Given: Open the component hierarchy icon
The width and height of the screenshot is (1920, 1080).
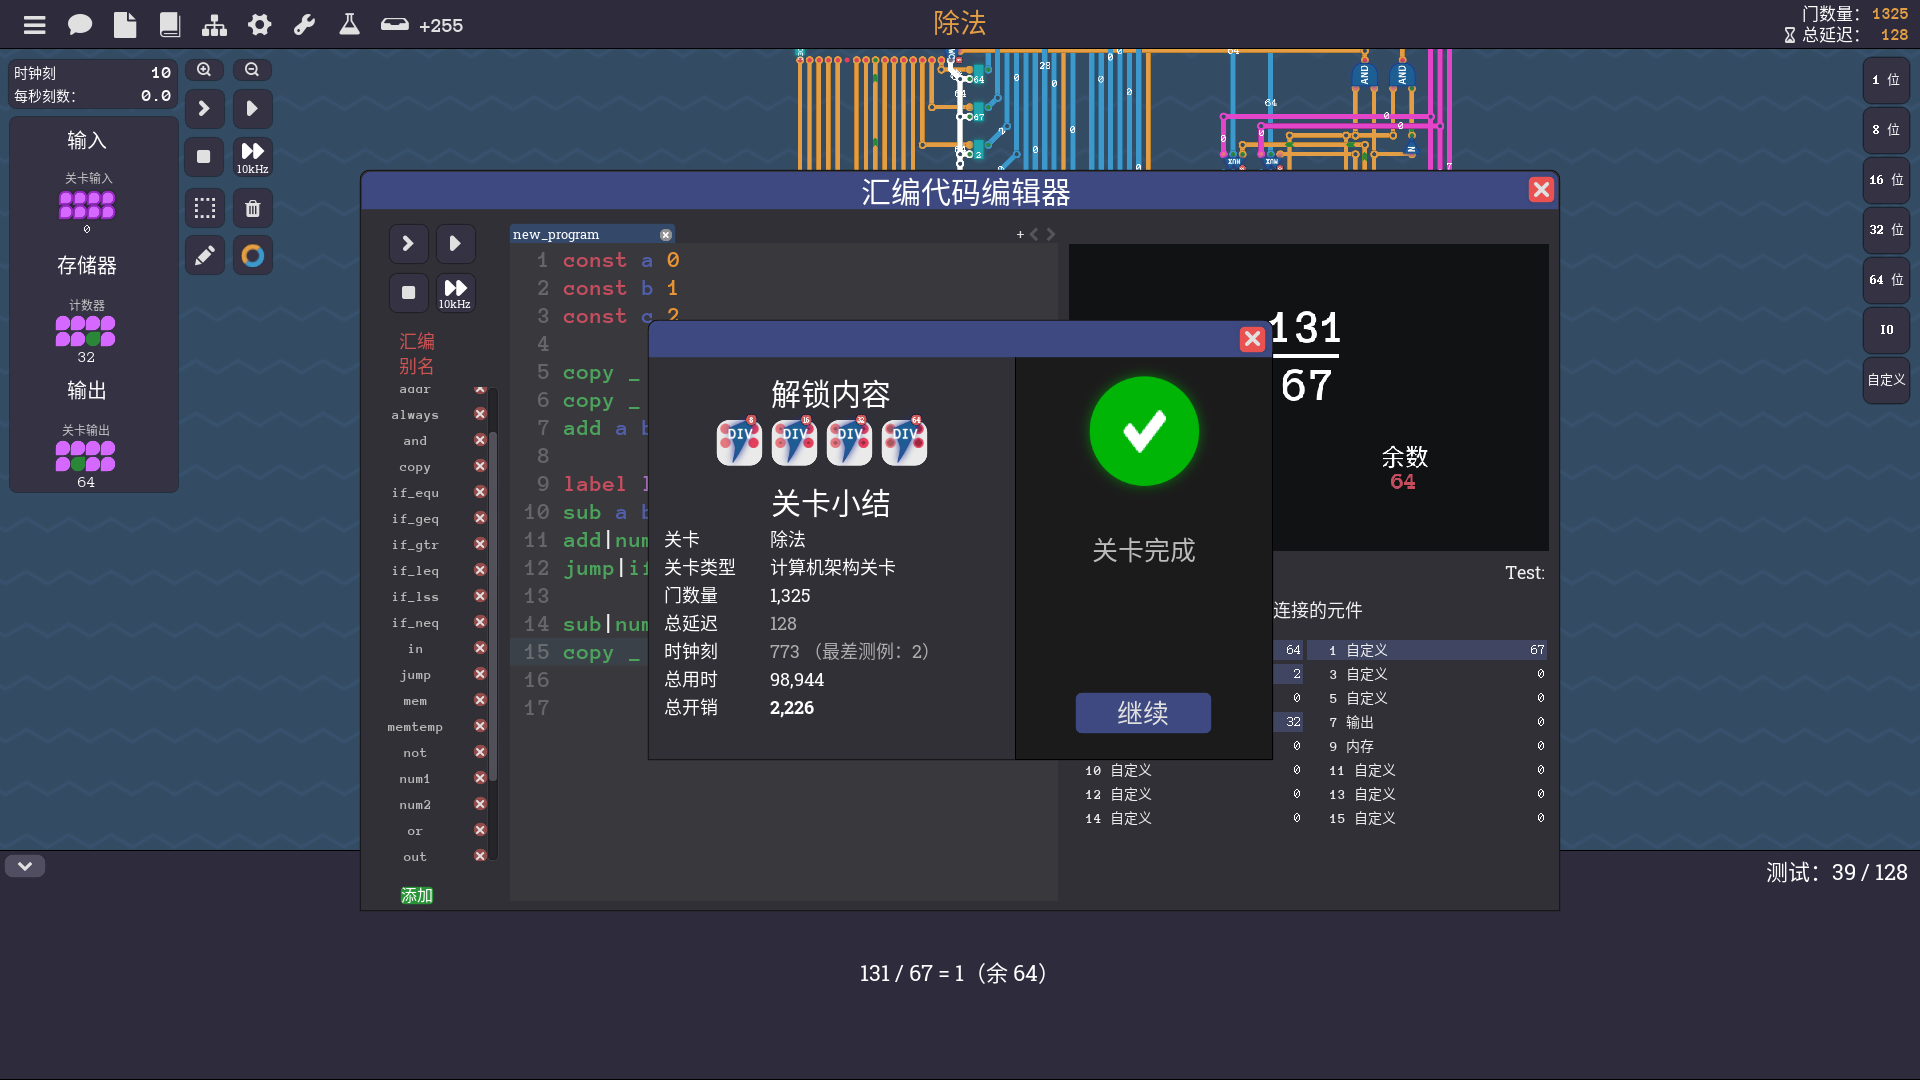Looking at the screenshot, I should 214,25.
